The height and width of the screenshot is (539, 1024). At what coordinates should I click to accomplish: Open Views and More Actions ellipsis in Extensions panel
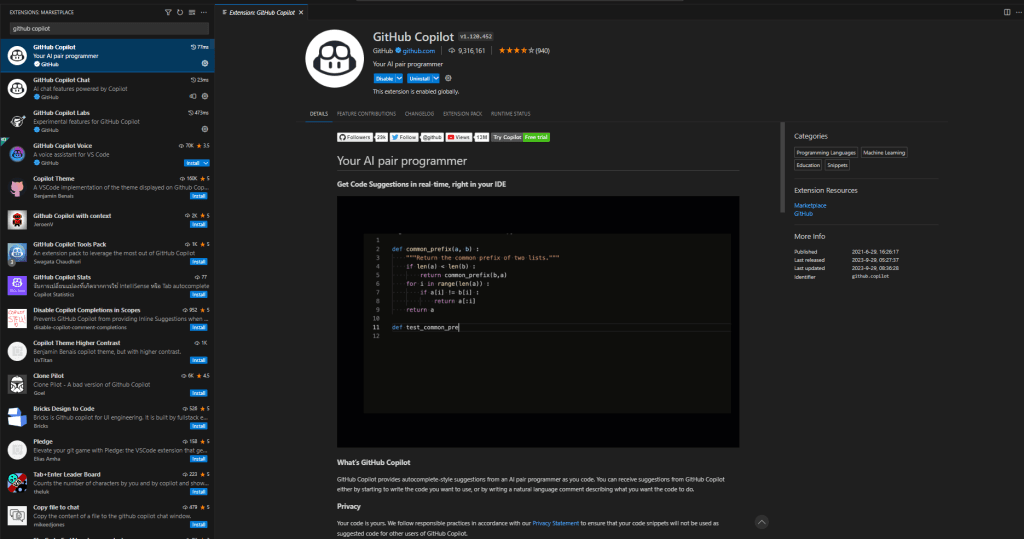pyautogui.click(x=204, y=12)
